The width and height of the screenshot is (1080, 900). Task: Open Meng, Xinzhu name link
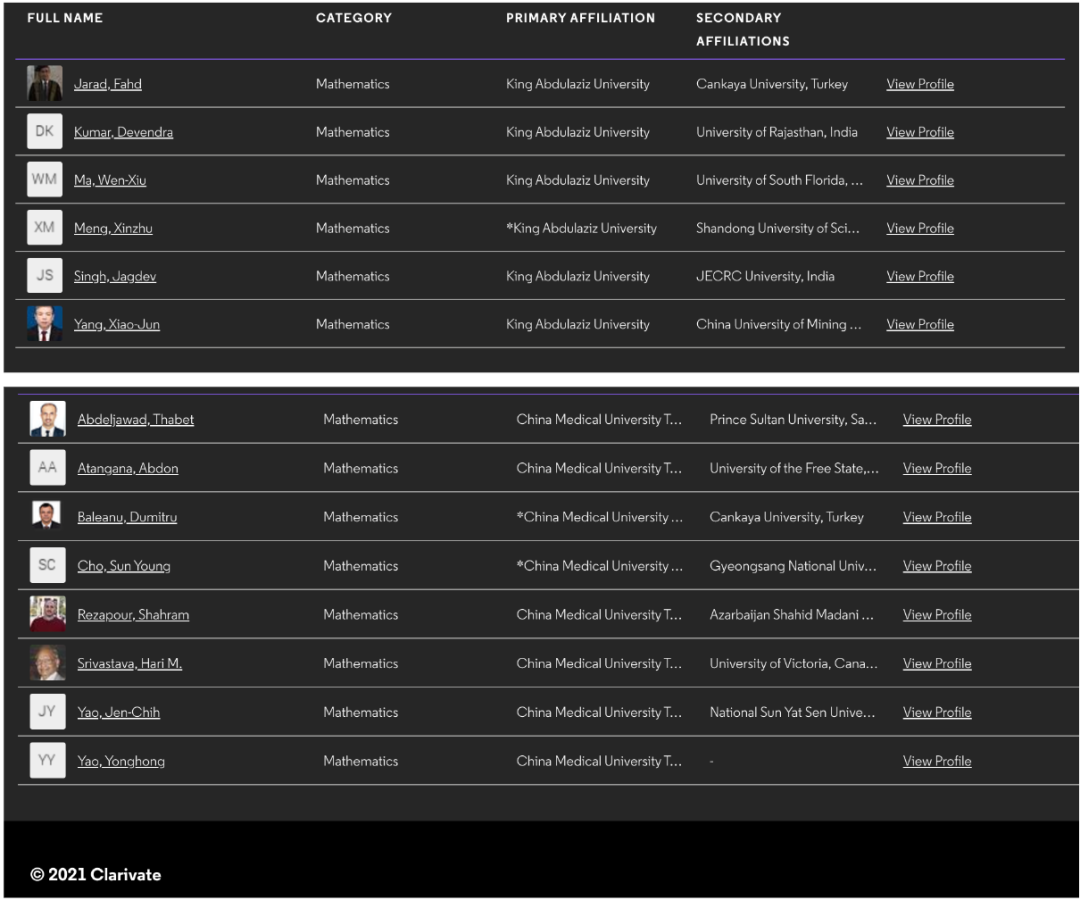[113, 229]
